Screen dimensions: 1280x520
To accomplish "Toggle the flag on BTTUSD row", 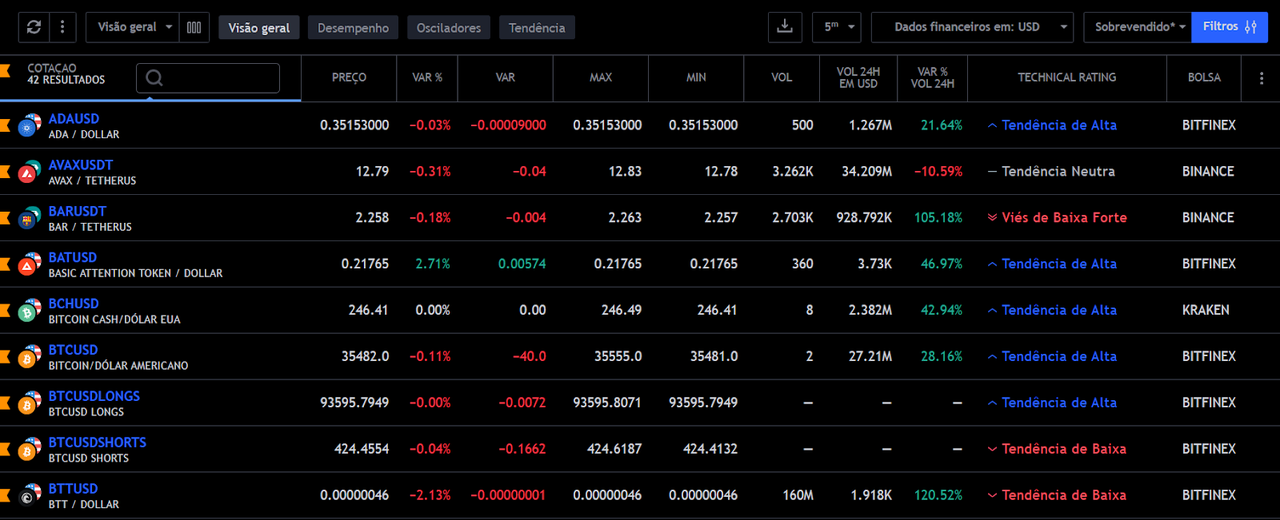I will (5, 495).
